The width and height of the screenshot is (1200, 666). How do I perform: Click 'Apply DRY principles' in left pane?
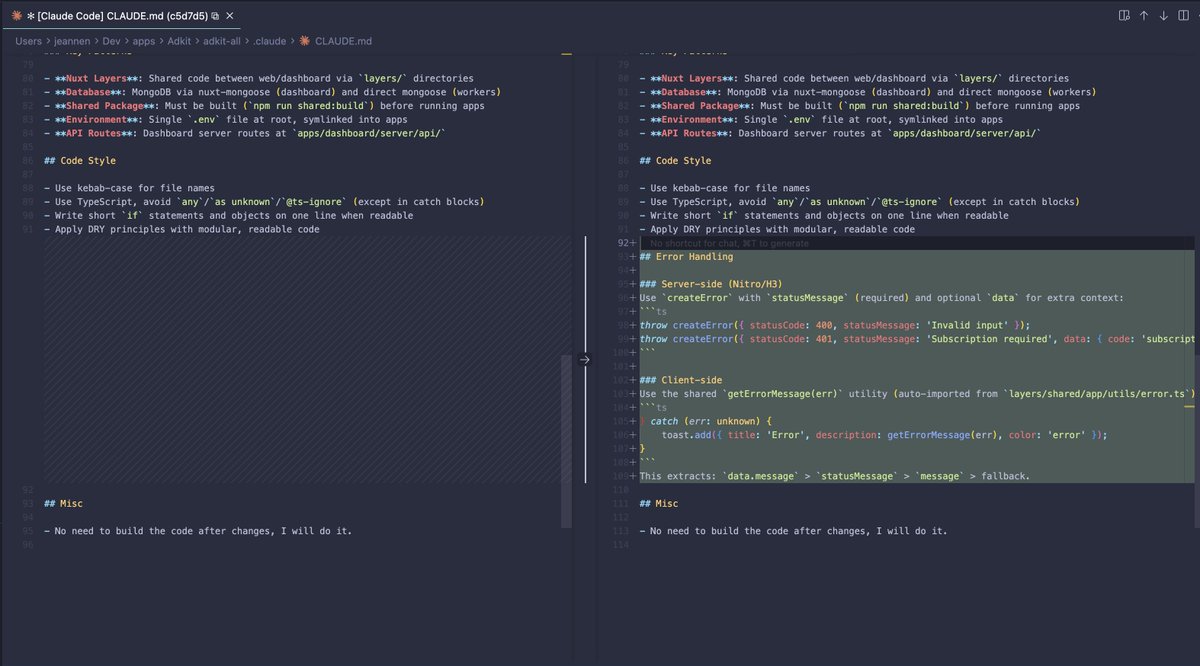[x=182, y=229]
